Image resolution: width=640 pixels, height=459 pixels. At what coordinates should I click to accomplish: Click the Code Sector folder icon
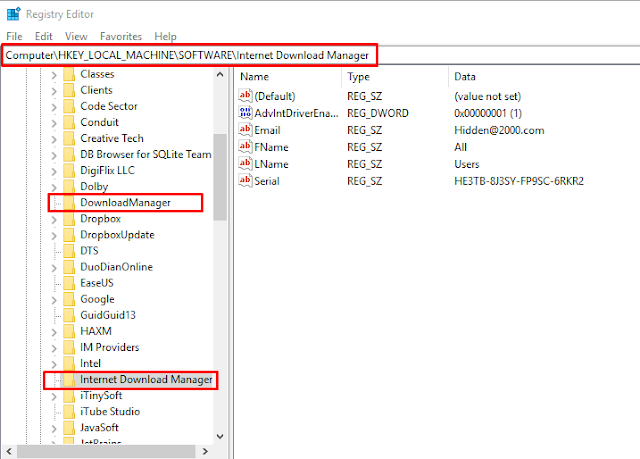coord(69,106)
